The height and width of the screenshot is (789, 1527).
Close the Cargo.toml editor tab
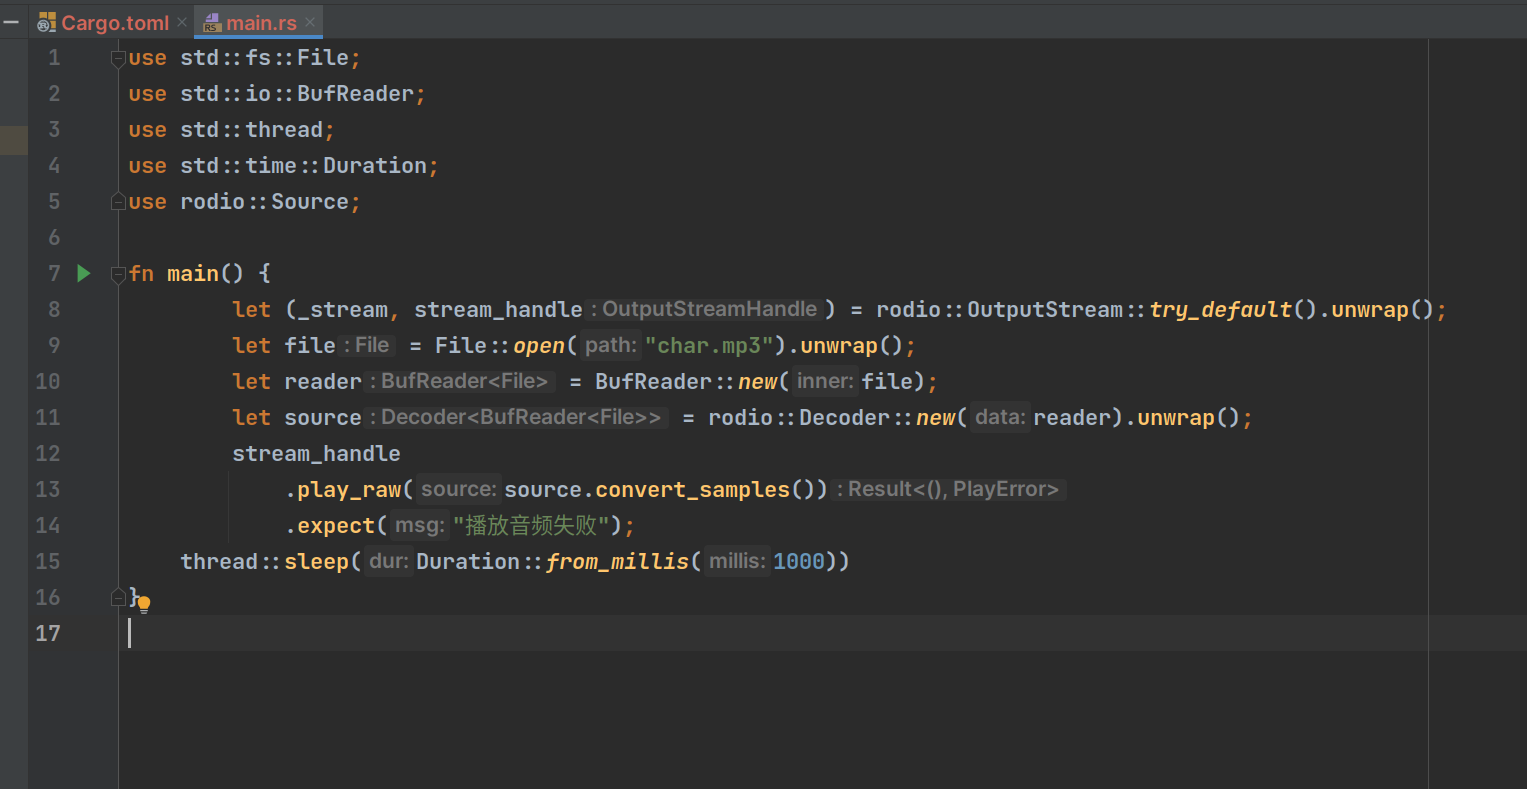182,22
